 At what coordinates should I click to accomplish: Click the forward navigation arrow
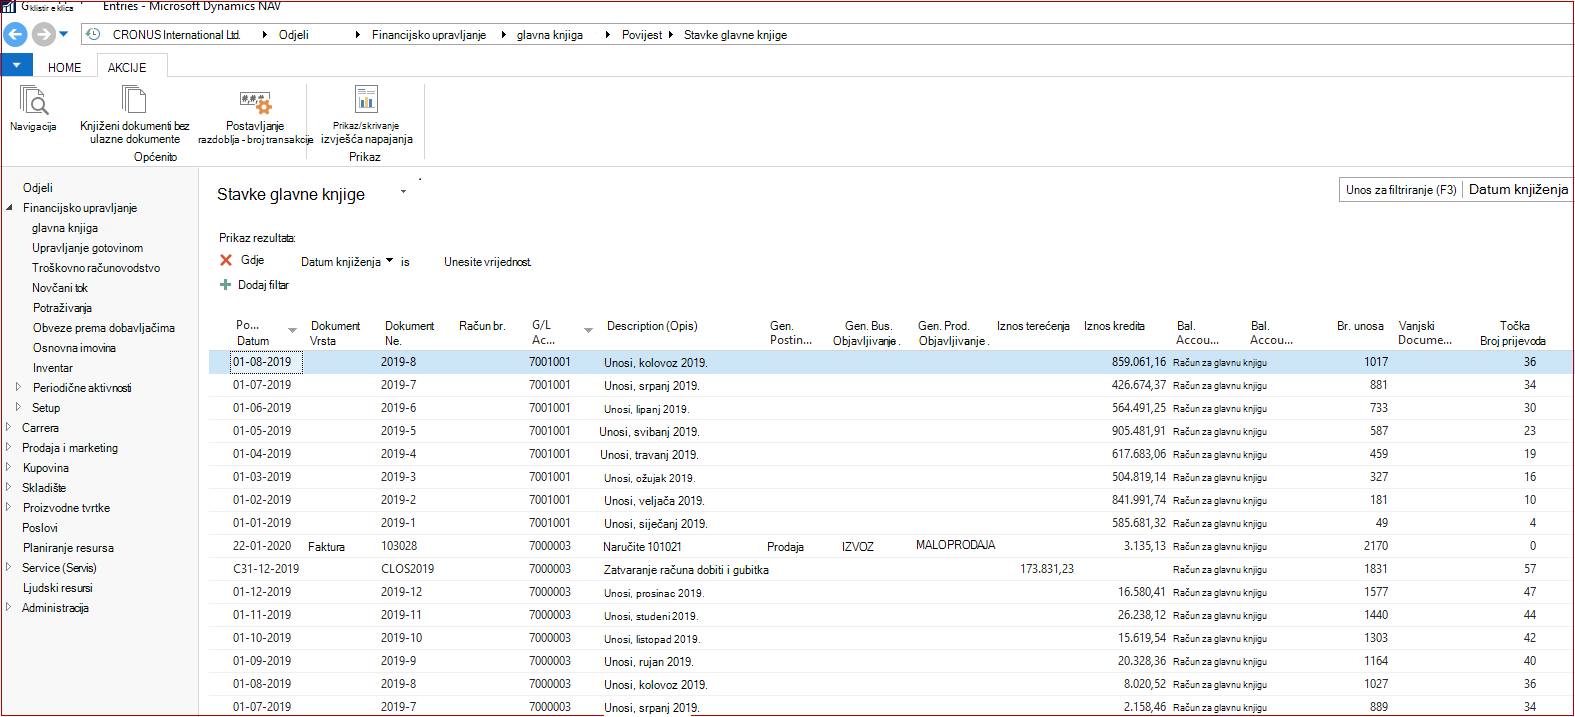click(x=43, y=35)
